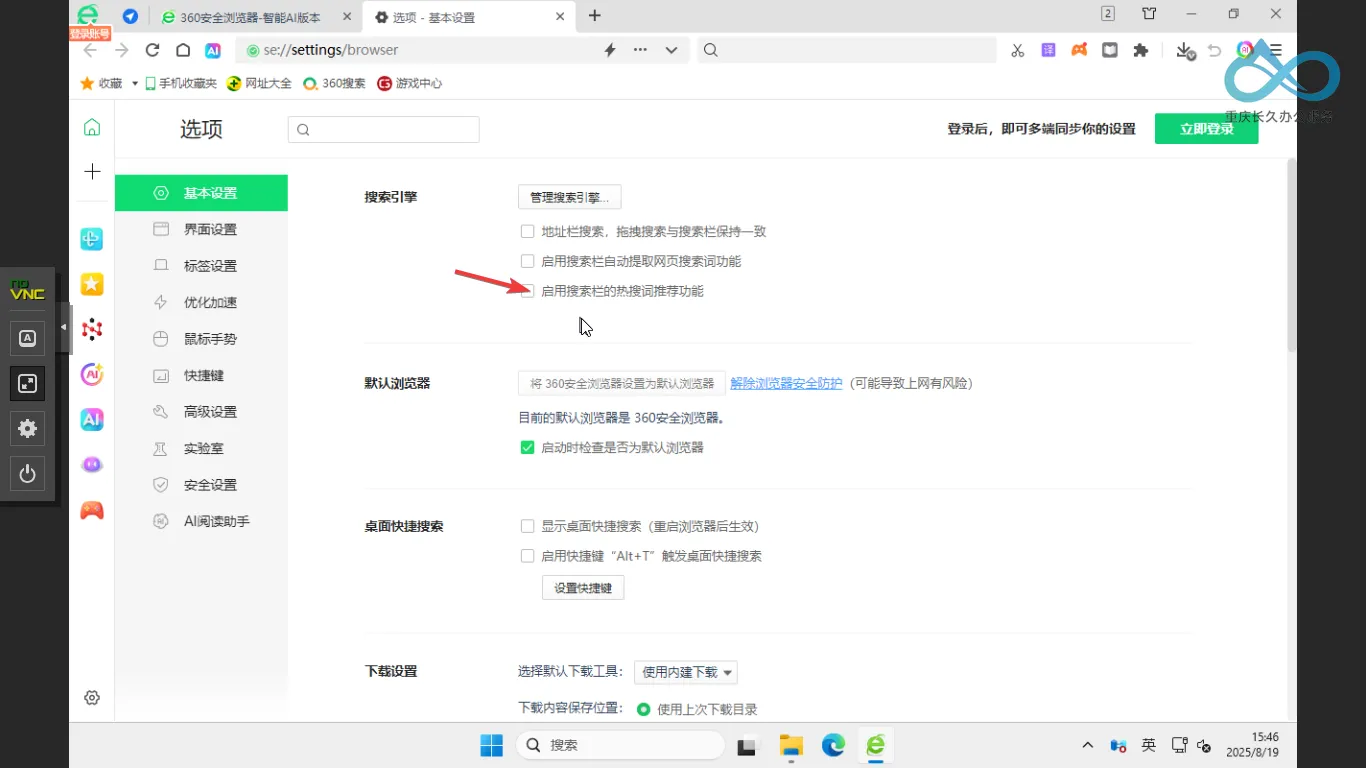Open 网址大全 bookmark
Screen dimensions: 1366x768
(x=259, y=84)
